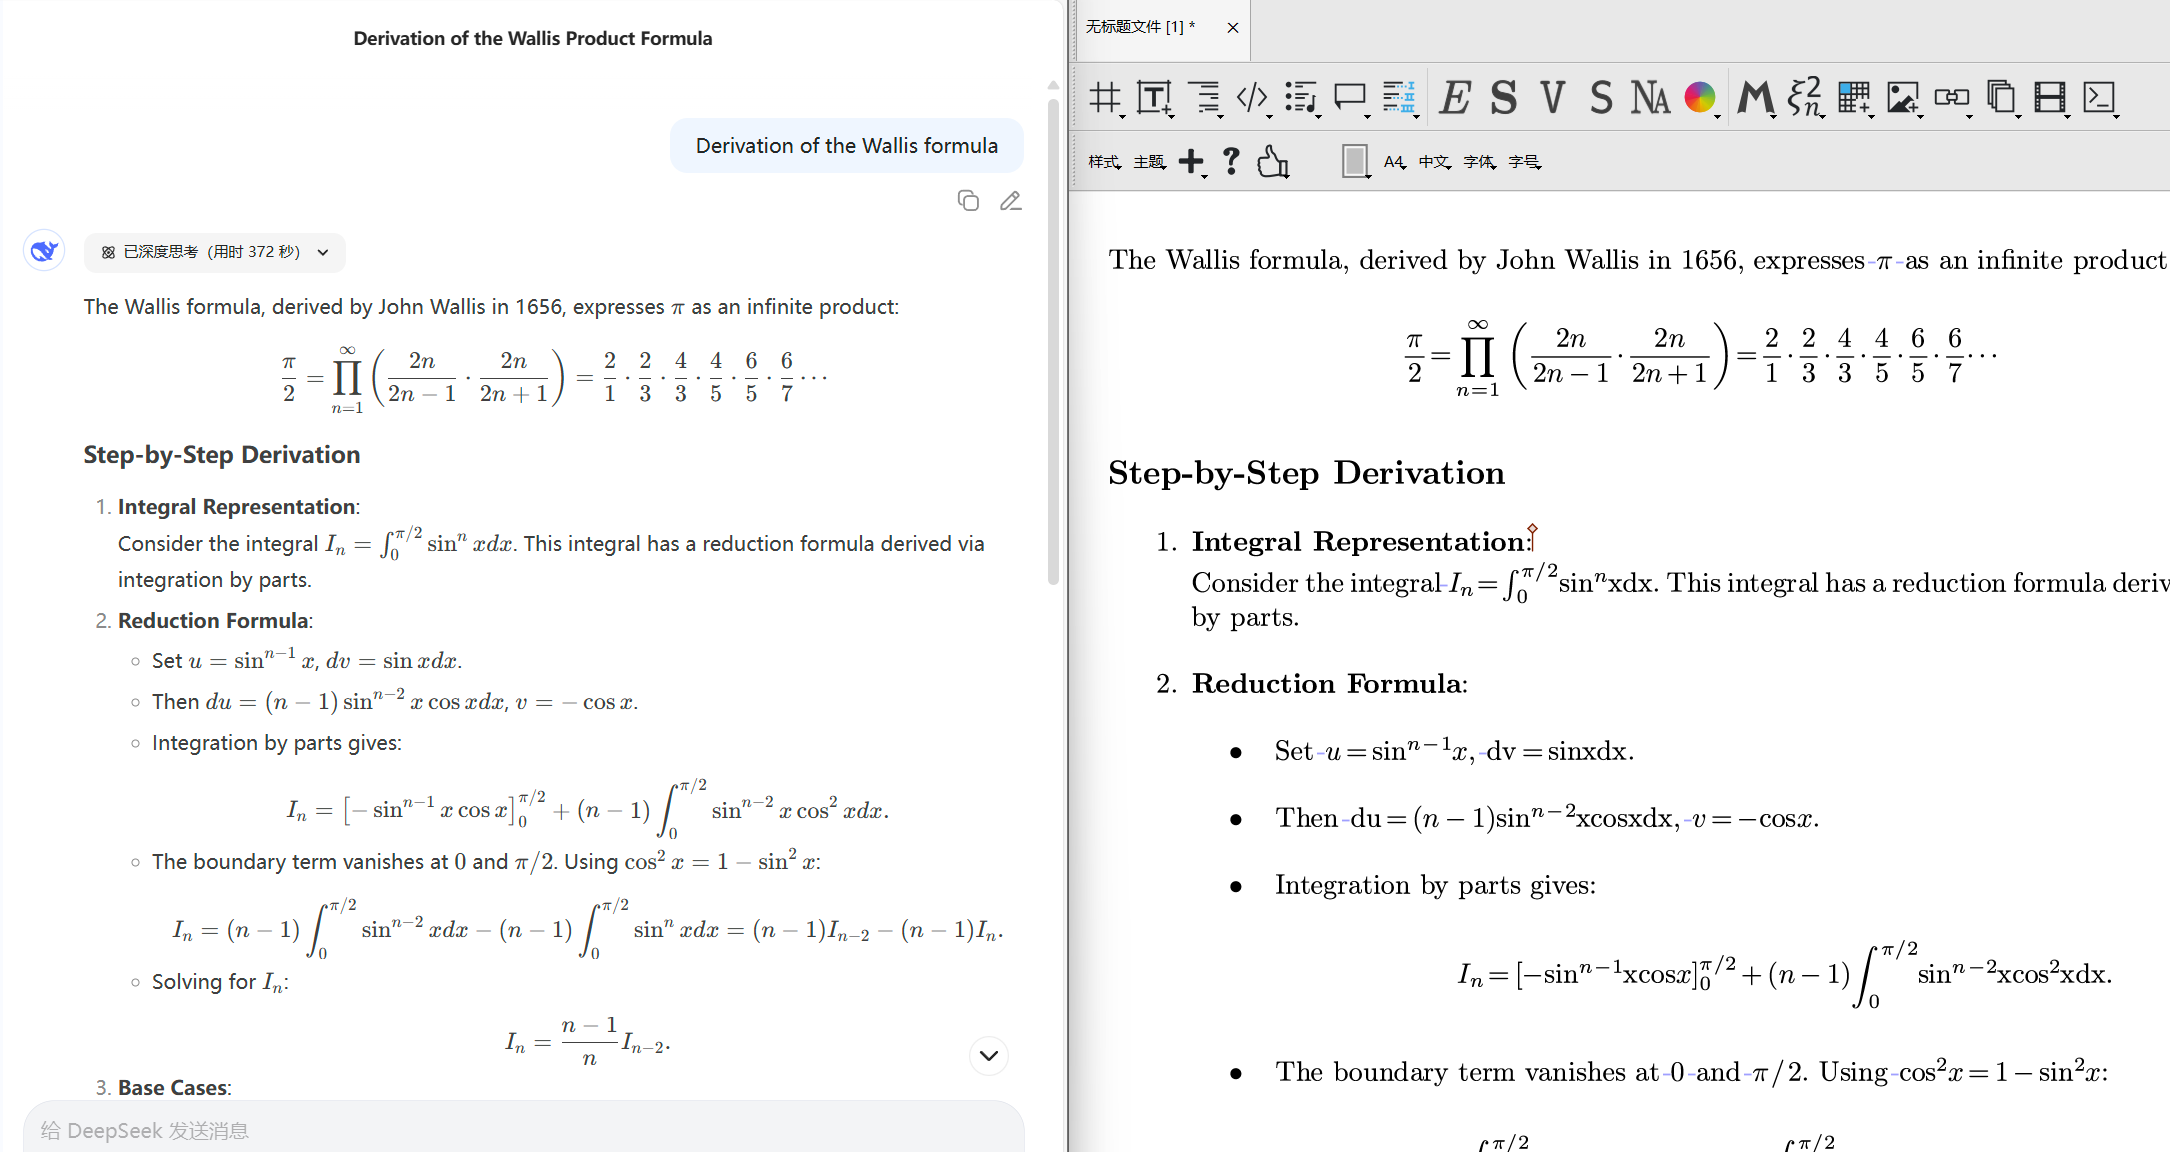Click the scroll-to-bottom arrow button in chat

pos(989,1055)
